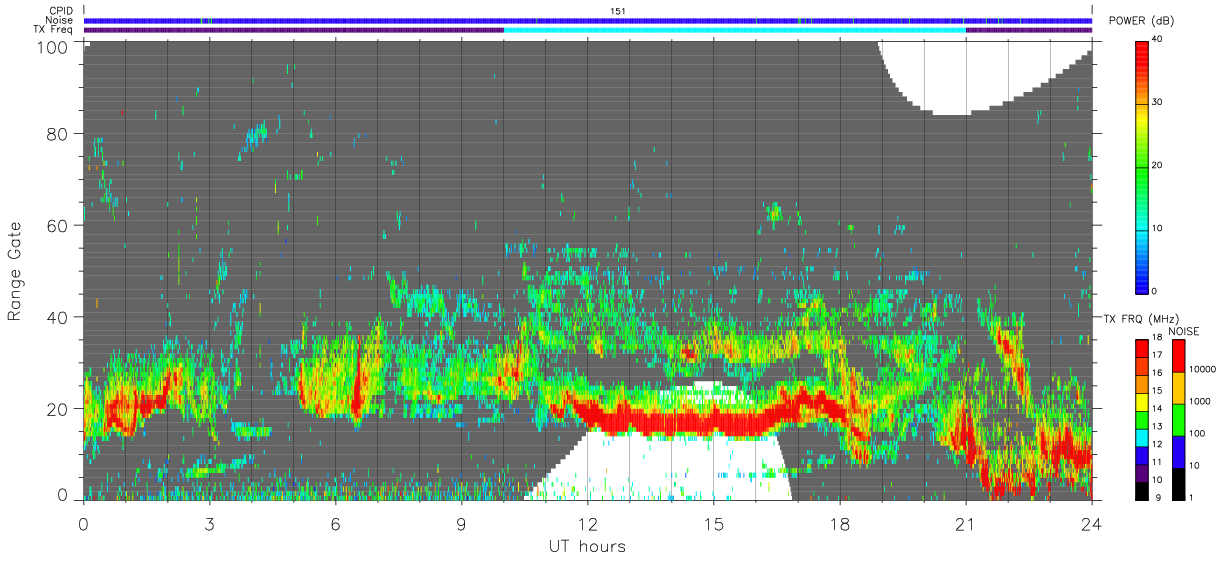Click the red high-power band at 14 UT
The image size is (1228, 567).
(671, 421)
